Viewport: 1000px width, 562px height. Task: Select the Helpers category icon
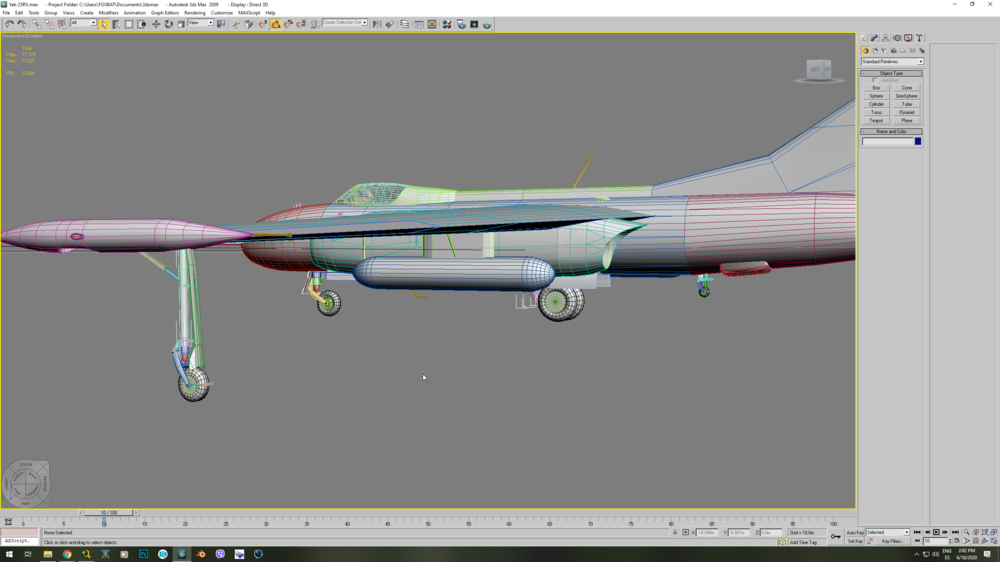click(x=903, y=51)
